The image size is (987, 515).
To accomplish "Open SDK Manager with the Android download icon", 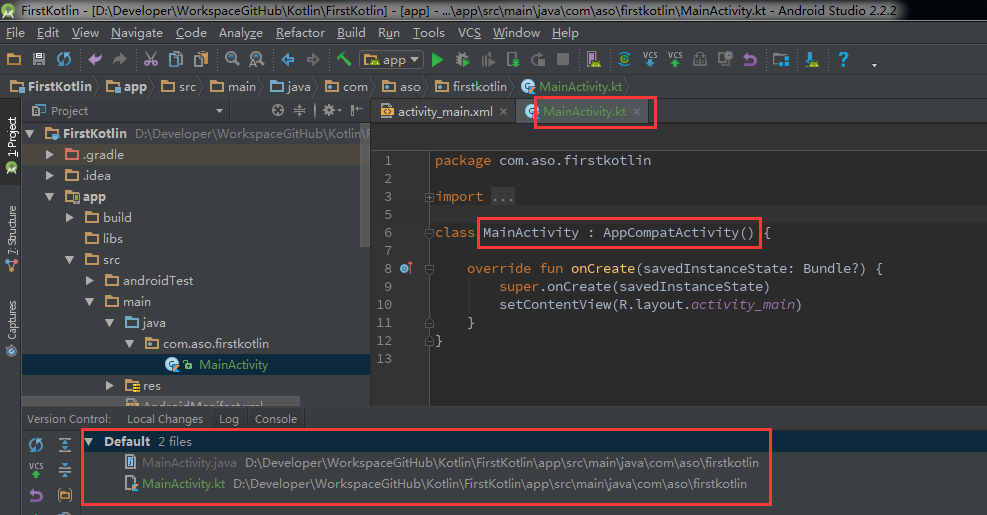I will coord(812,60).
